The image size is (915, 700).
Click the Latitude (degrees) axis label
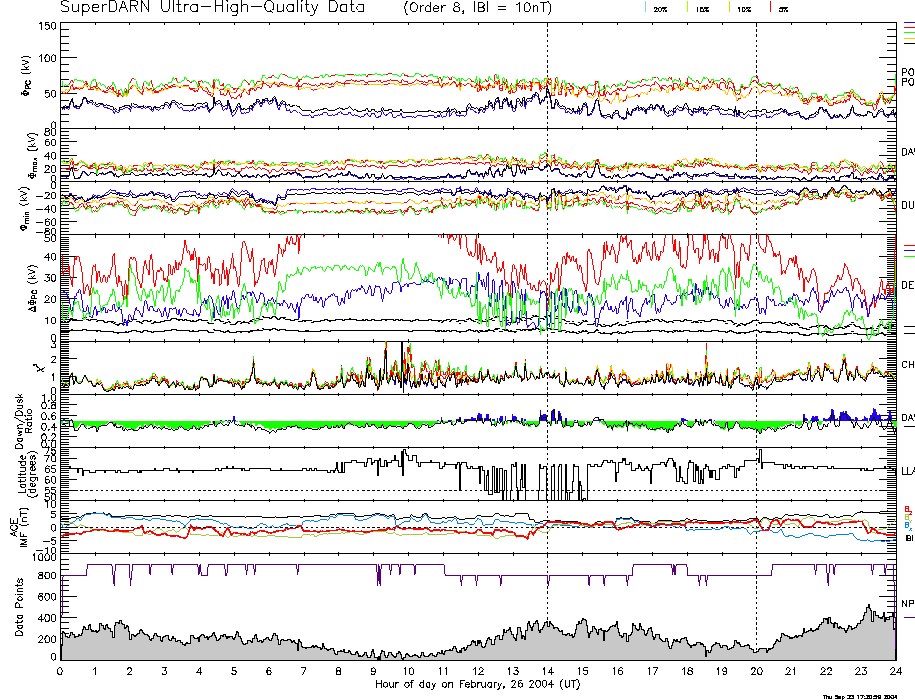(x=27, y=473)
